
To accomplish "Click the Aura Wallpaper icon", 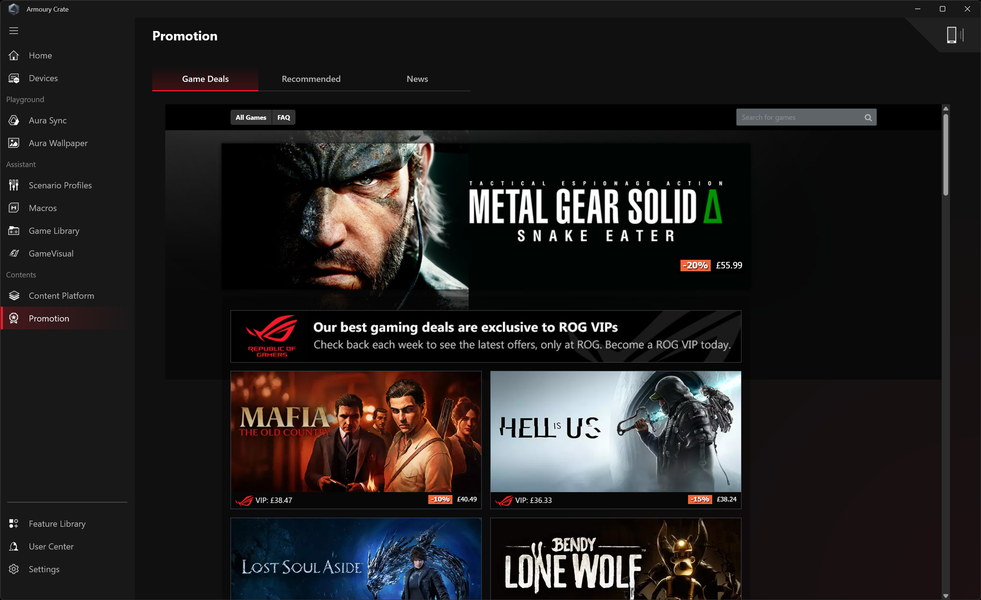I will coord(14,143).
